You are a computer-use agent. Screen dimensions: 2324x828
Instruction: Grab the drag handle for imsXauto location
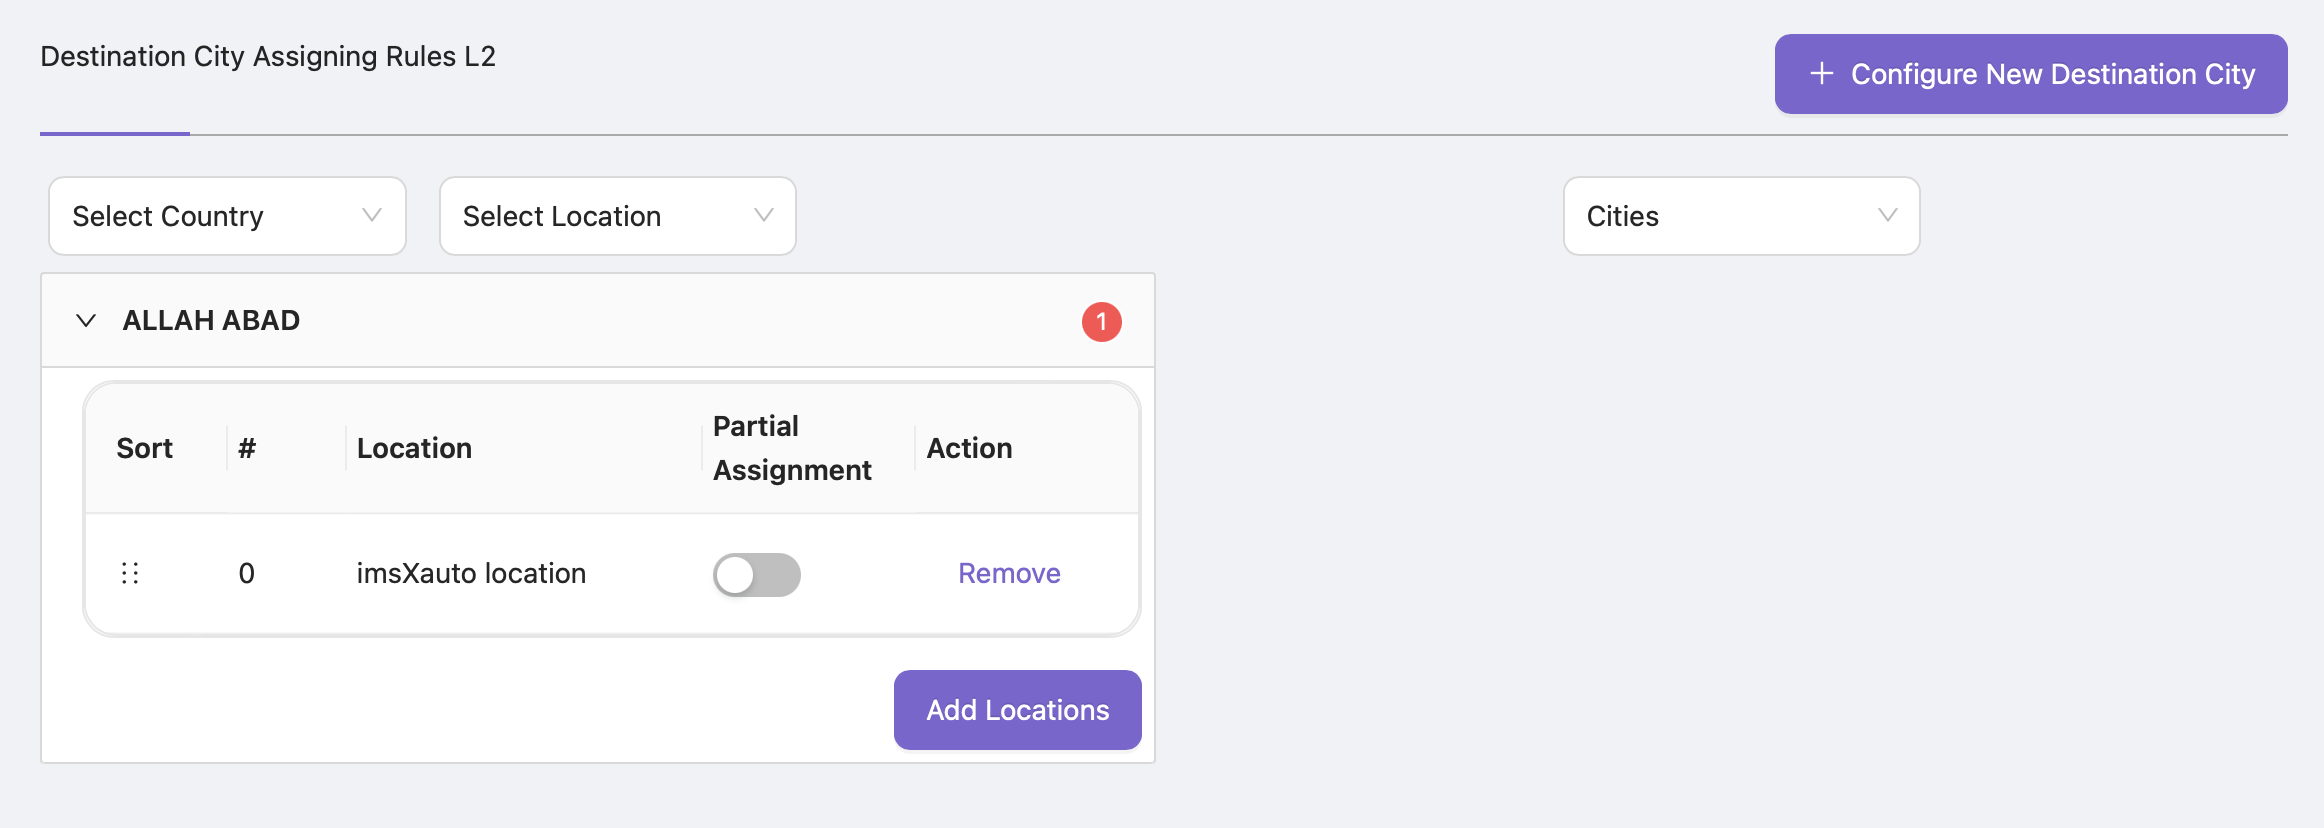(x=130, y=573)
